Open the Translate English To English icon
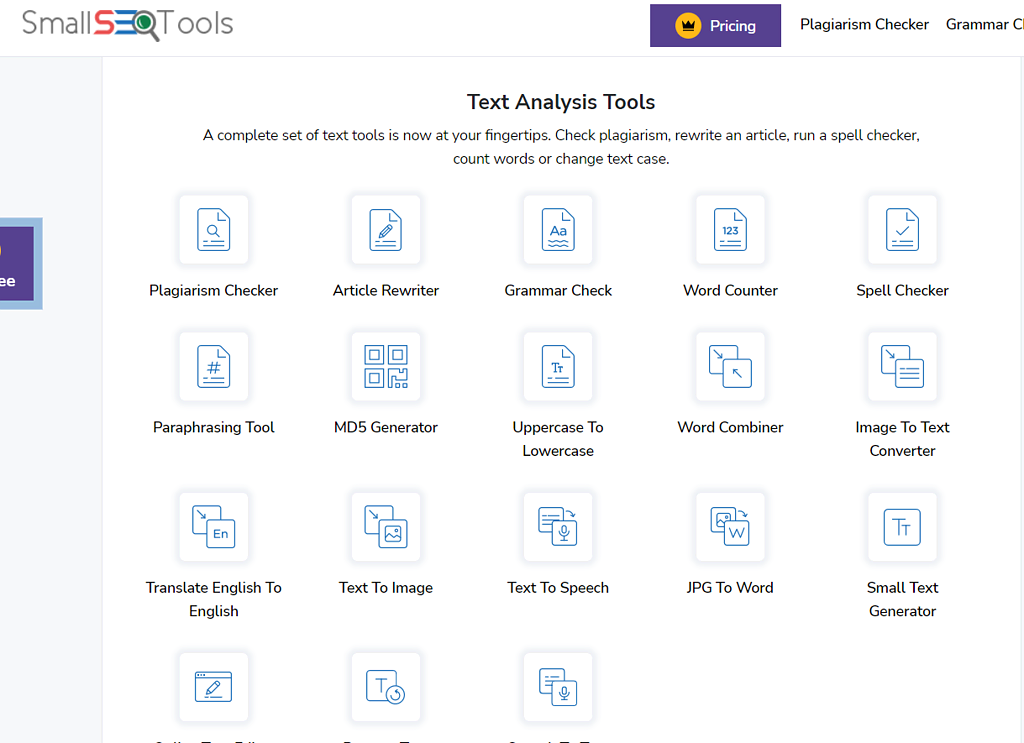Image resolution: width=1024 pixels, height=743 pixels. (214, 527)
